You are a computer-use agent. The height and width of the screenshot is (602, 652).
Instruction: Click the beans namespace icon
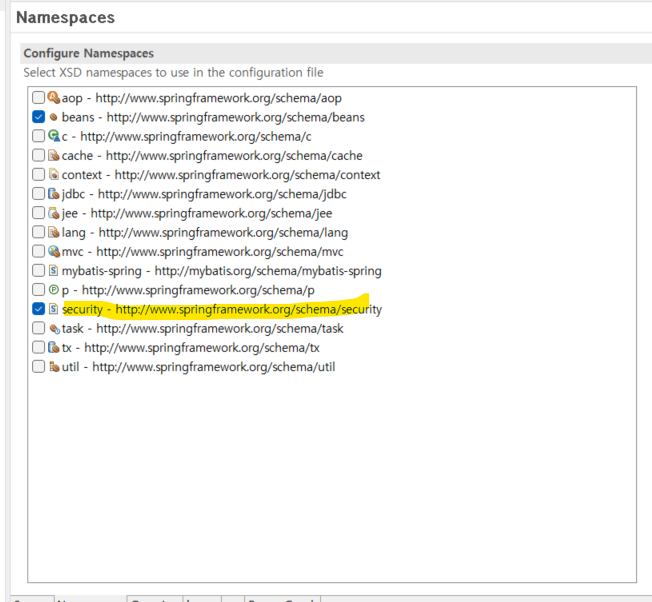click(54, 117)
